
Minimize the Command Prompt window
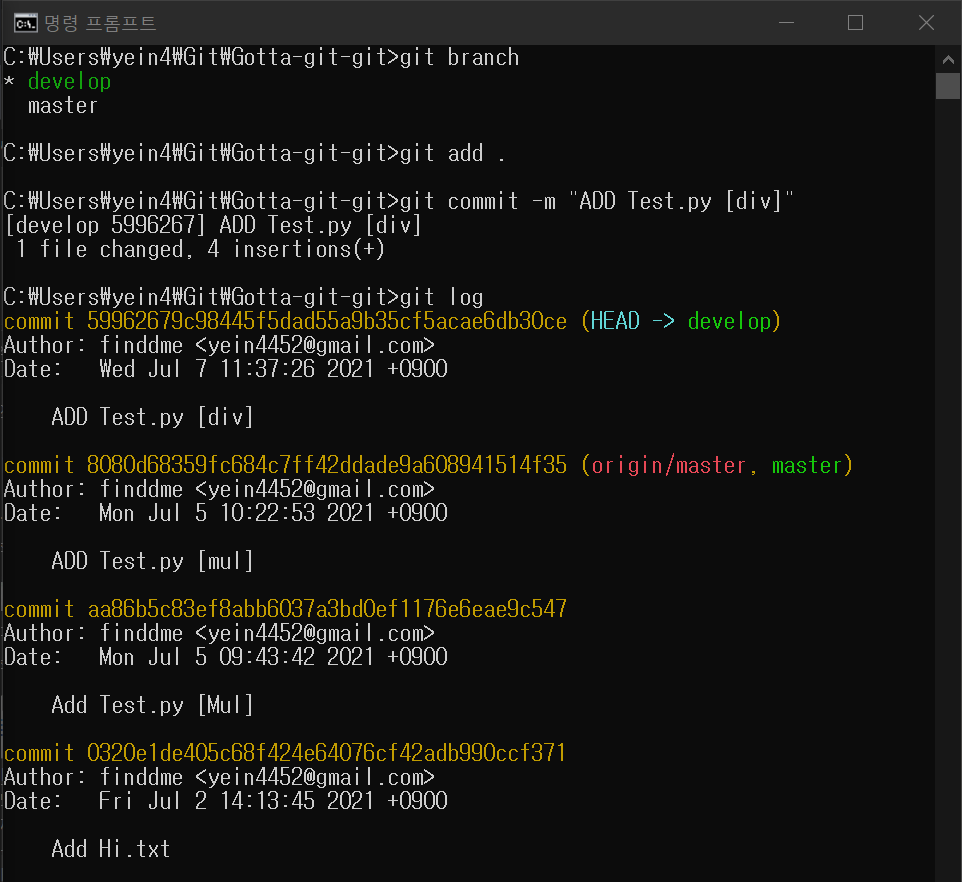[x=787, y=23]
